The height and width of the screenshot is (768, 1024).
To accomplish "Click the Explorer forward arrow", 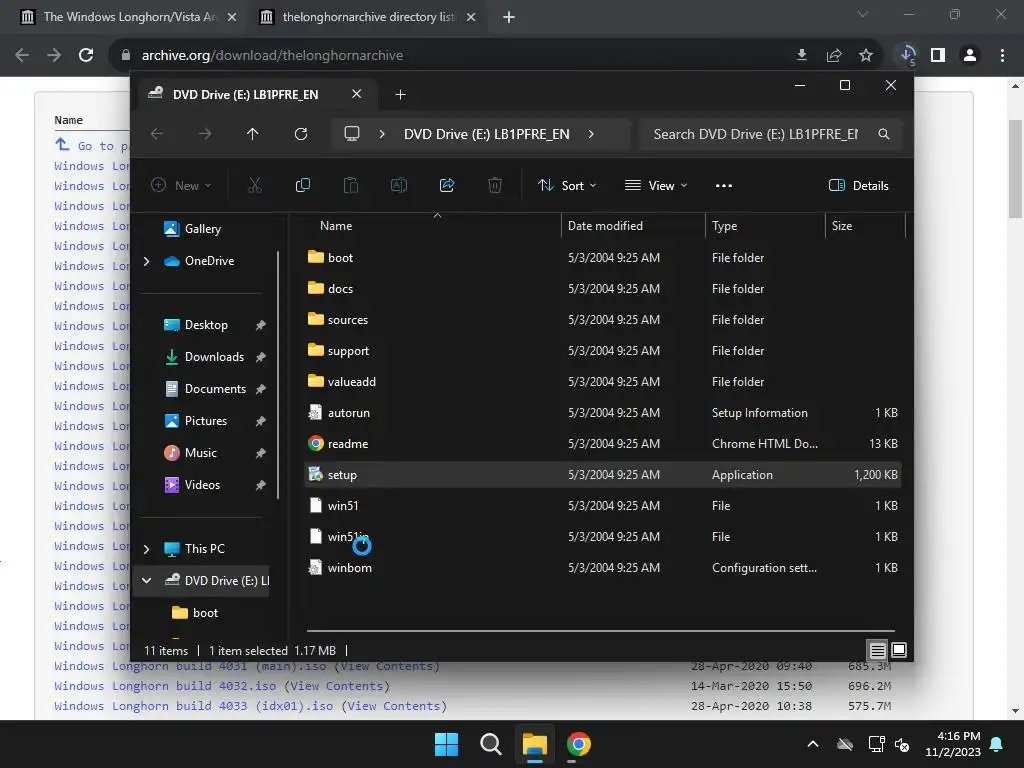I will click(205, 134).
